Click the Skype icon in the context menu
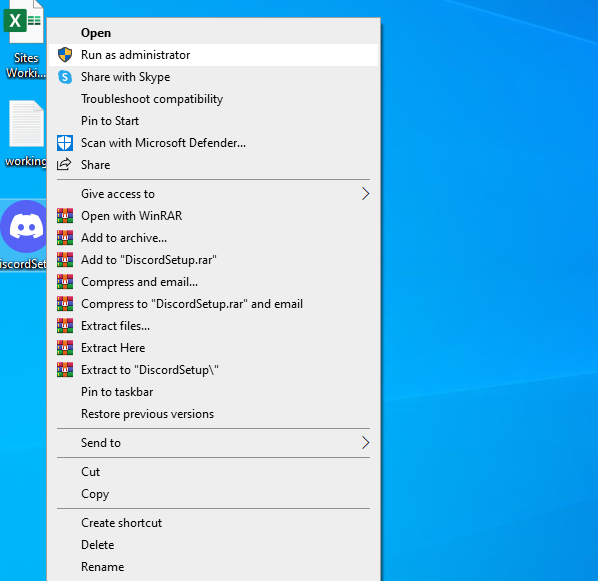The height and width of the screenshot is (581, 598). click(x=65, y=77)
